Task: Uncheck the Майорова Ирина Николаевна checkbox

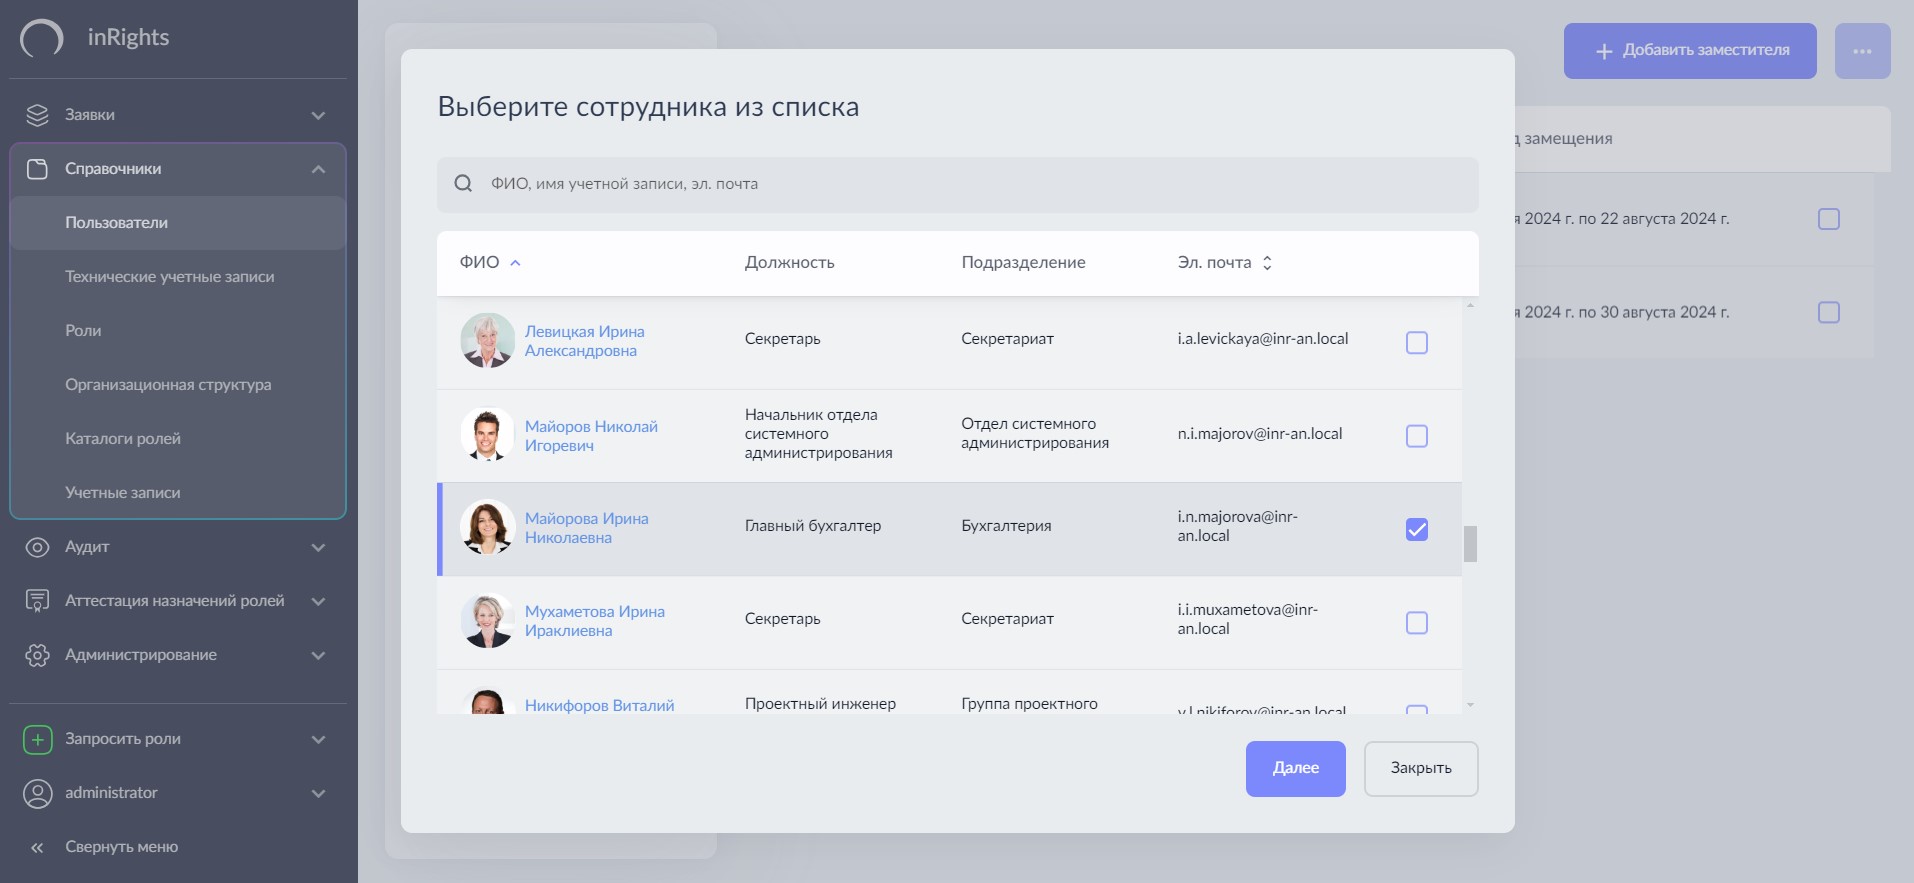Action: pyautogui.click(x=1416, y=530)
